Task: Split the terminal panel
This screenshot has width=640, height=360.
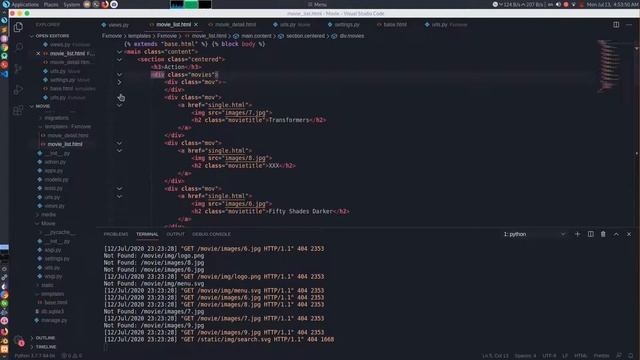Action: click(x=590, y=234)
